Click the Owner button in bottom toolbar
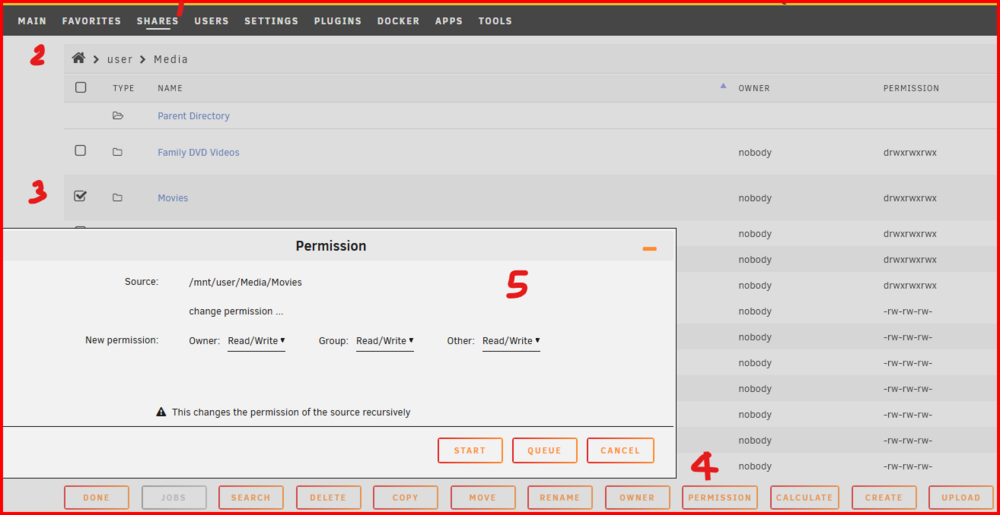This screenshot has height=515, width=1000. click(638, 497)
